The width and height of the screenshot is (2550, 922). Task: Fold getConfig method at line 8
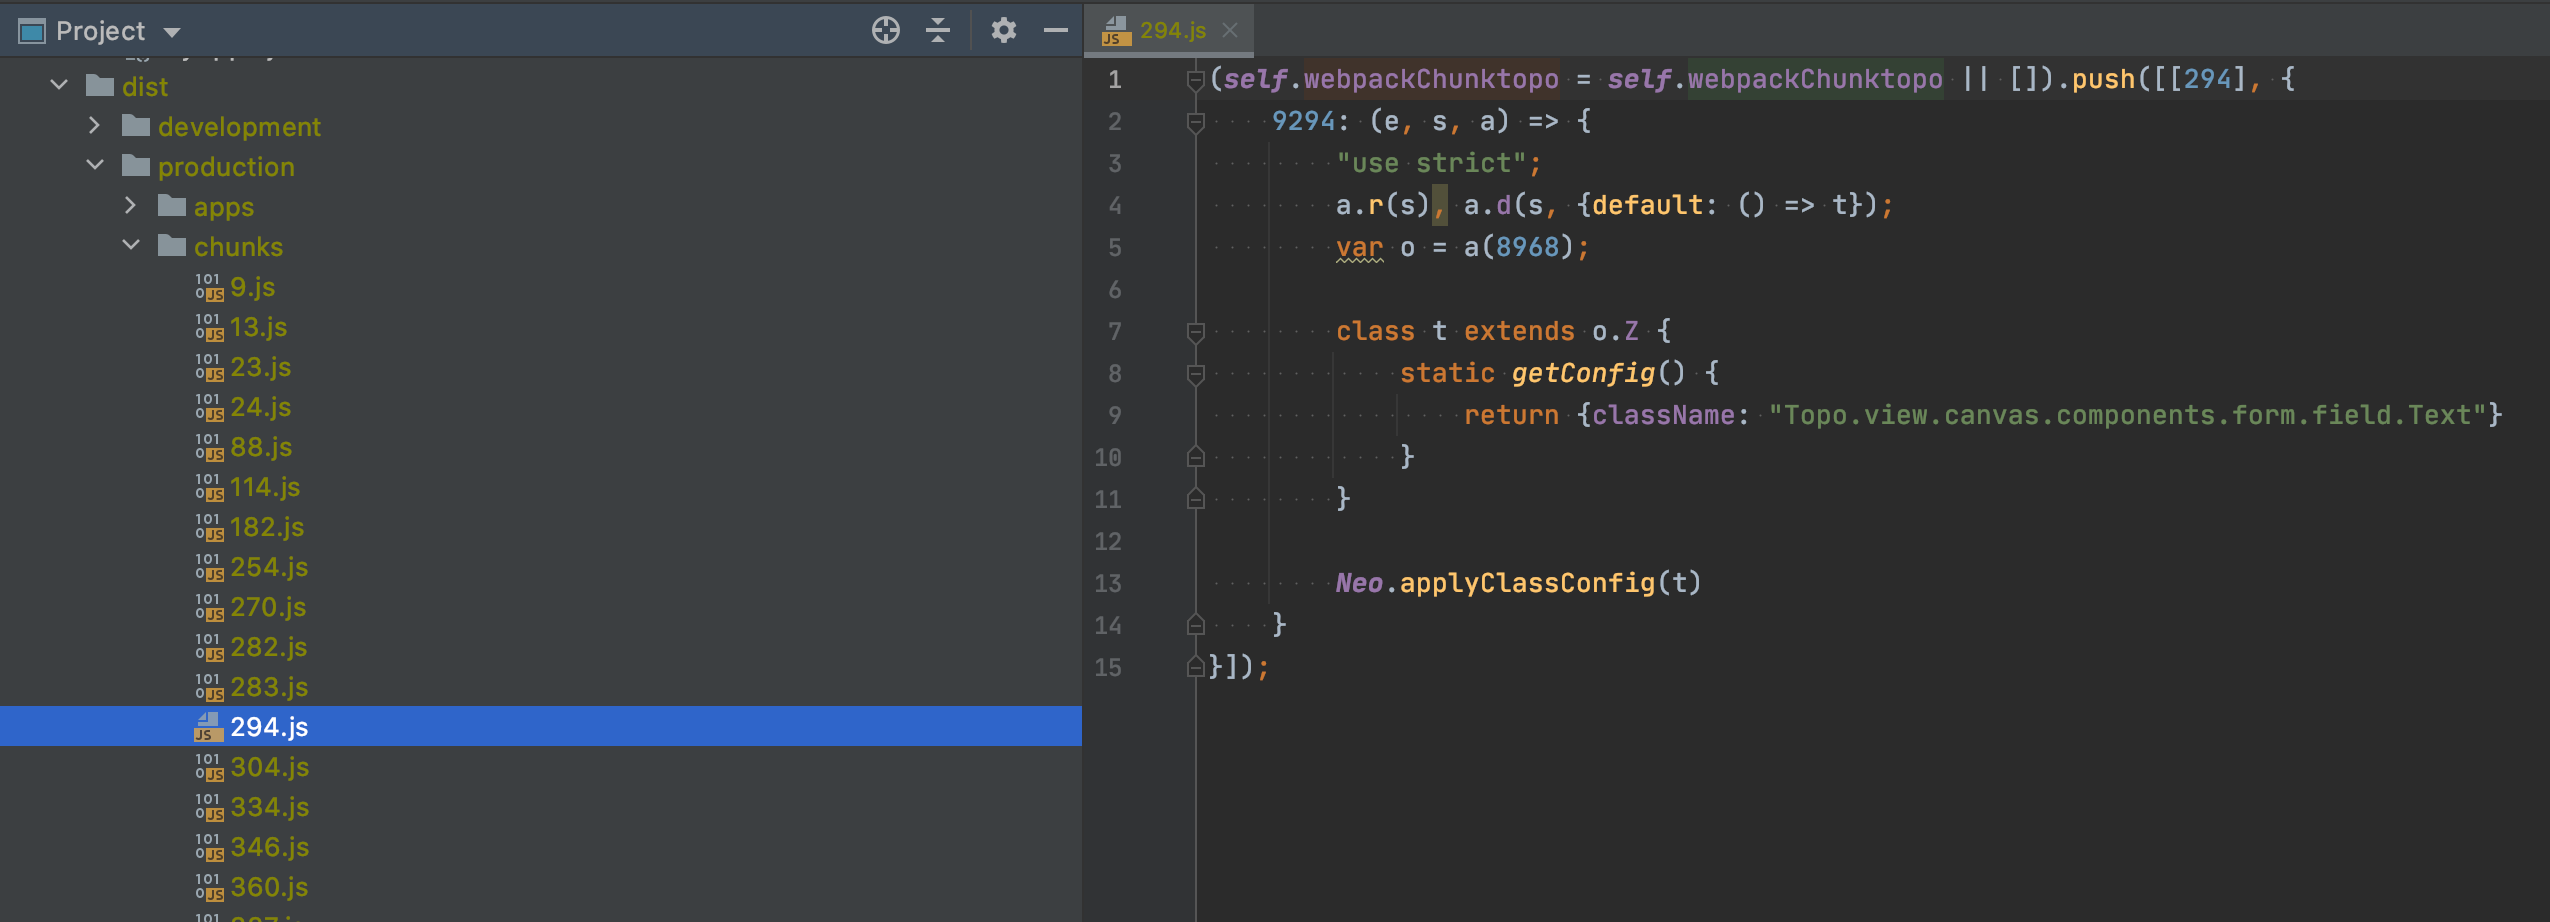[x=1195, y=374]
